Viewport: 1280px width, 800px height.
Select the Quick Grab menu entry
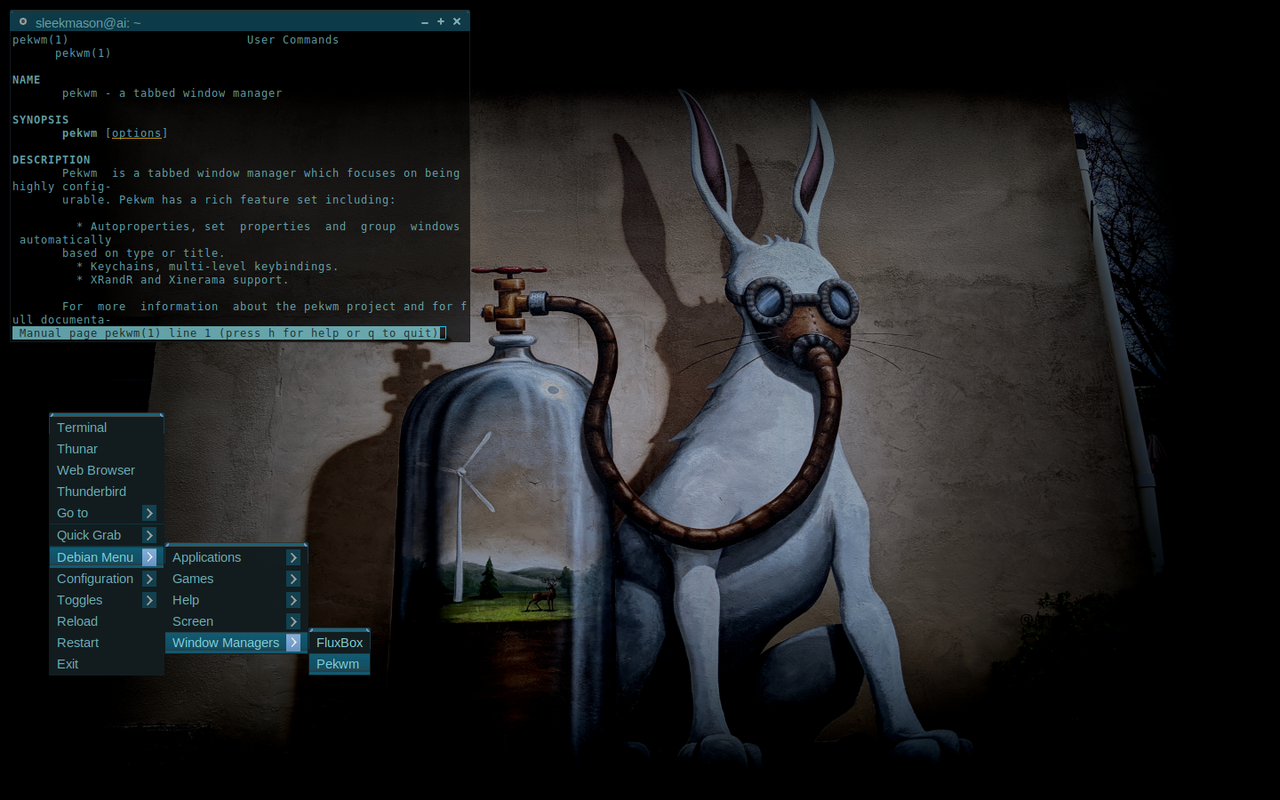106,535
